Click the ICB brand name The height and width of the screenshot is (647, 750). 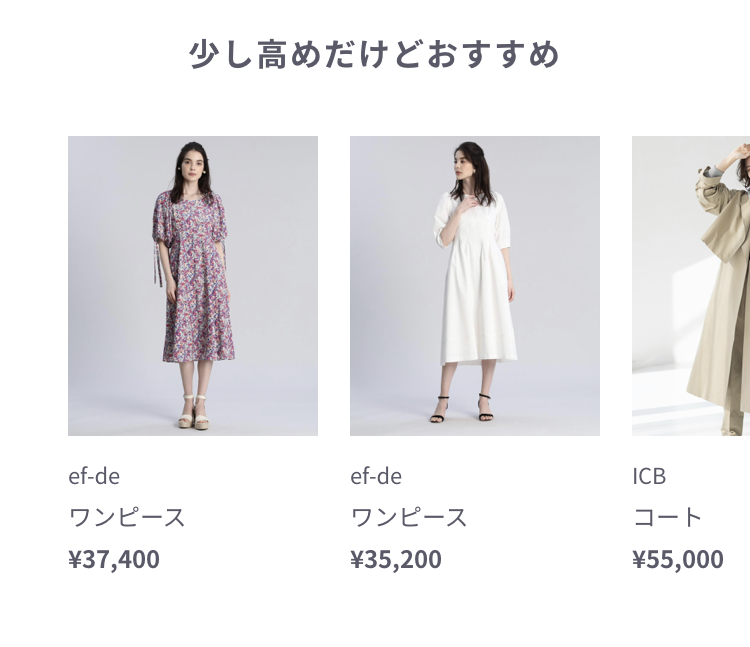pos(649,476)
